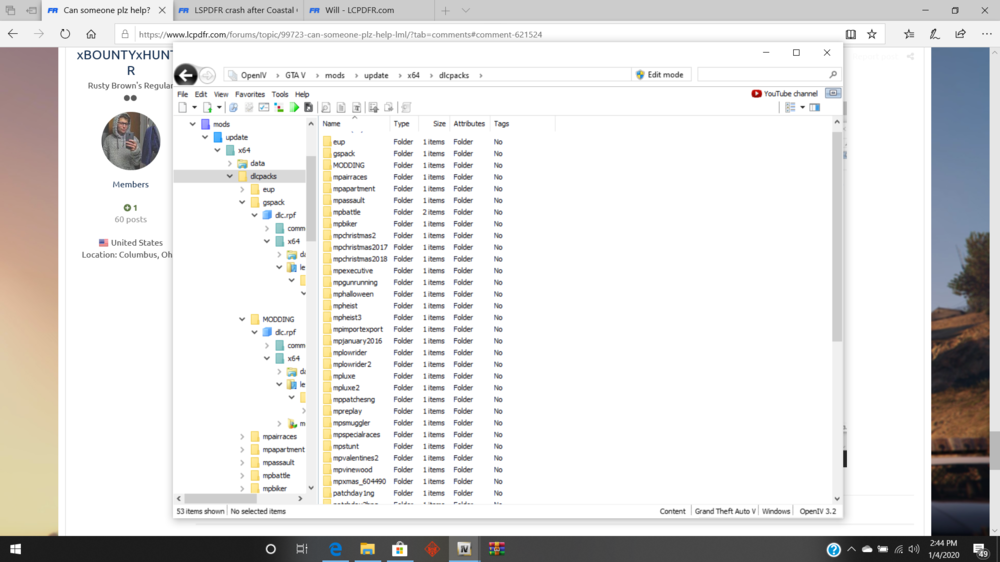Collapse the MODDING node in tree
The image size is (1000, 562).
242,319
